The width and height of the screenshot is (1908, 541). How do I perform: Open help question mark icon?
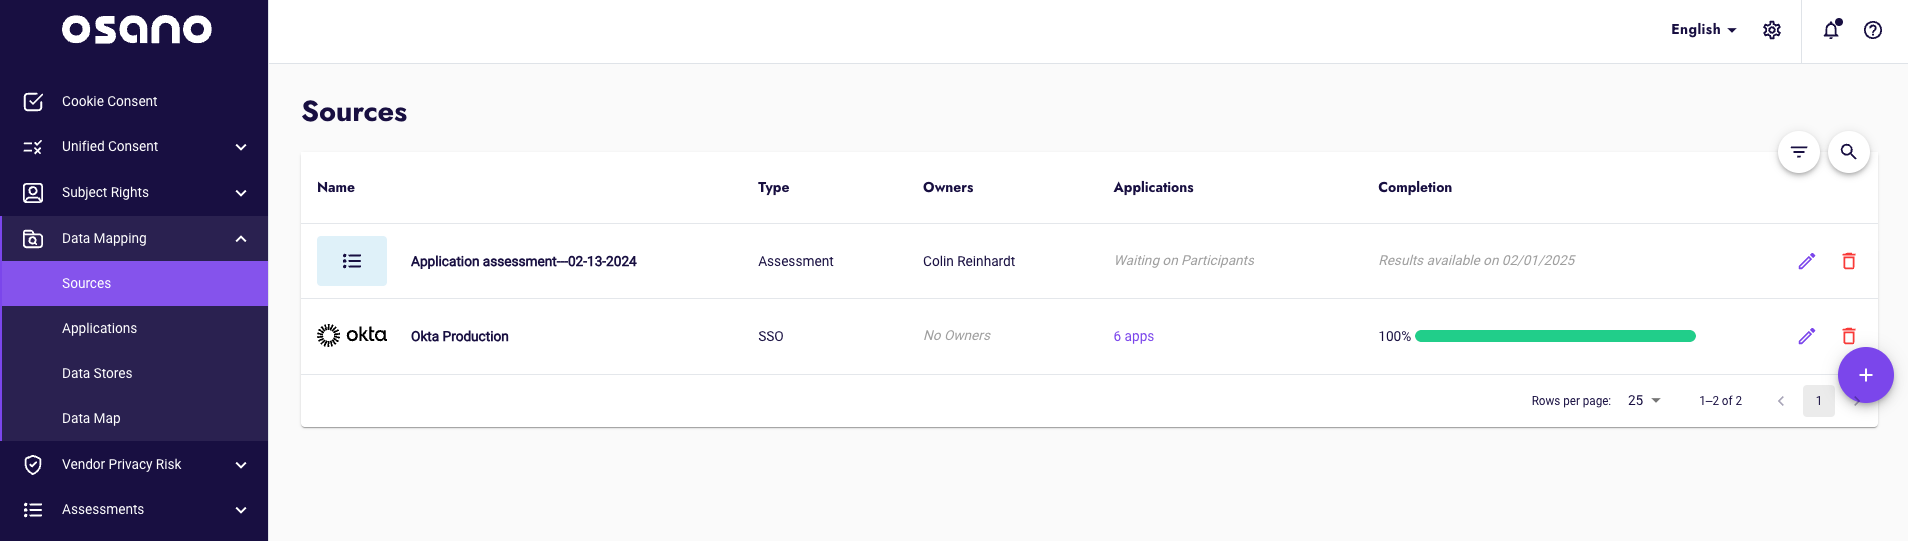pyautogui.click(x=1872, y=30)
